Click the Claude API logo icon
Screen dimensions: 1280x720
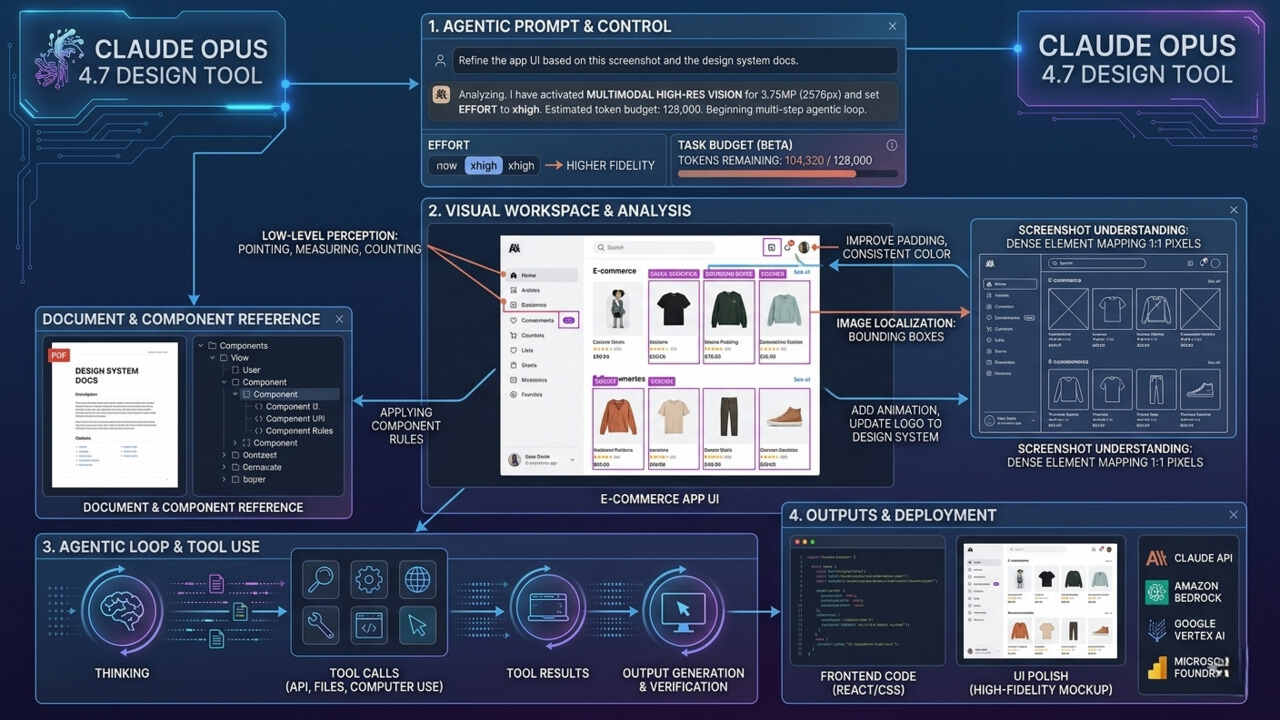pyautogui.click(x=1157, y=558)
